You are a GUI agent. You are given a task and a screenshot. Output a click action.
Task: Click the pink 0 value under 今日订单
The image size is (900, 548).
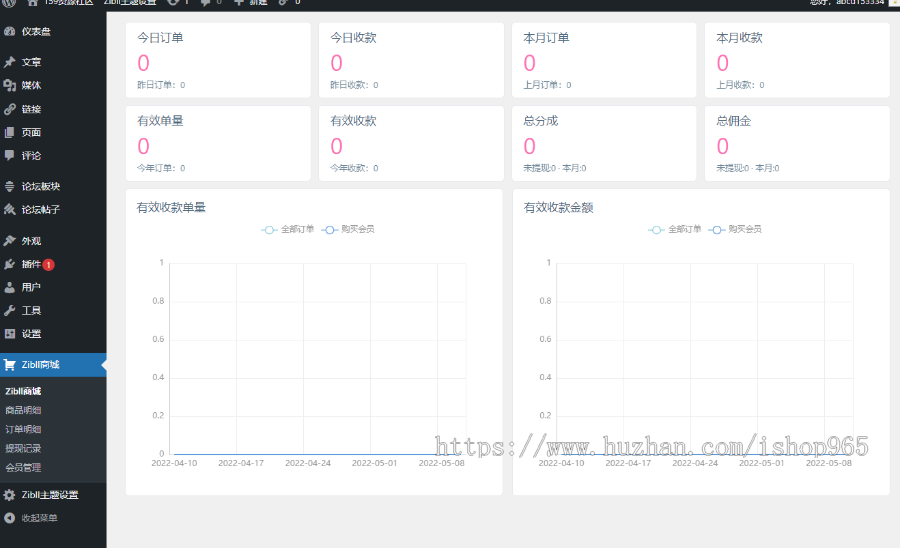143,63
